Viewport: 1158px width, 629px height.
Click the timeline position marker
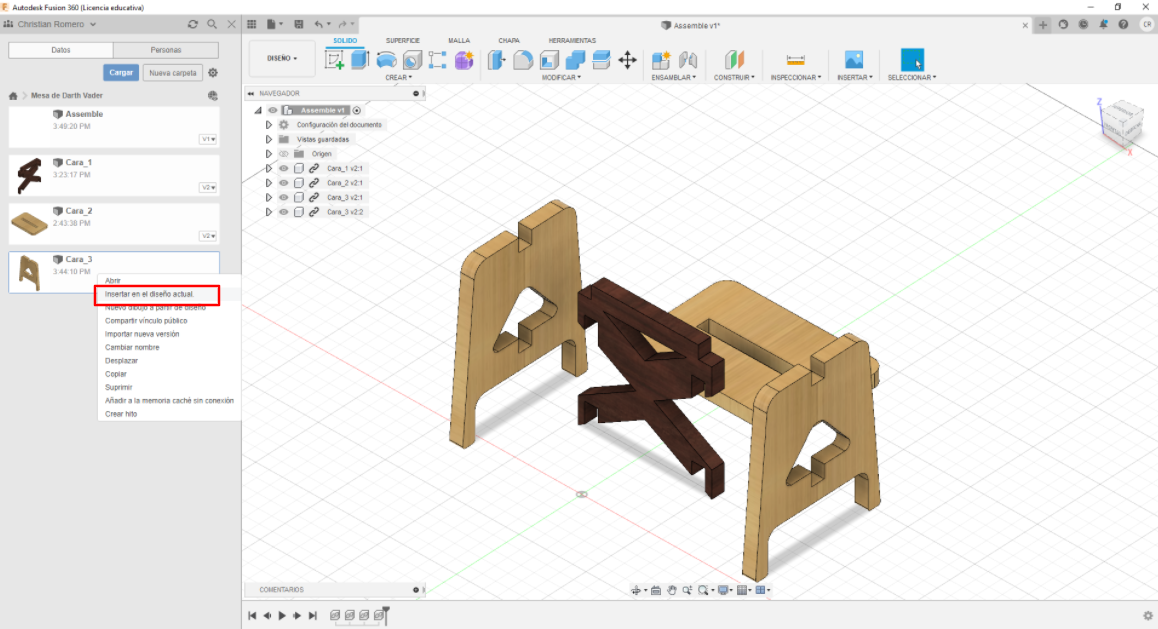point(385,613)
